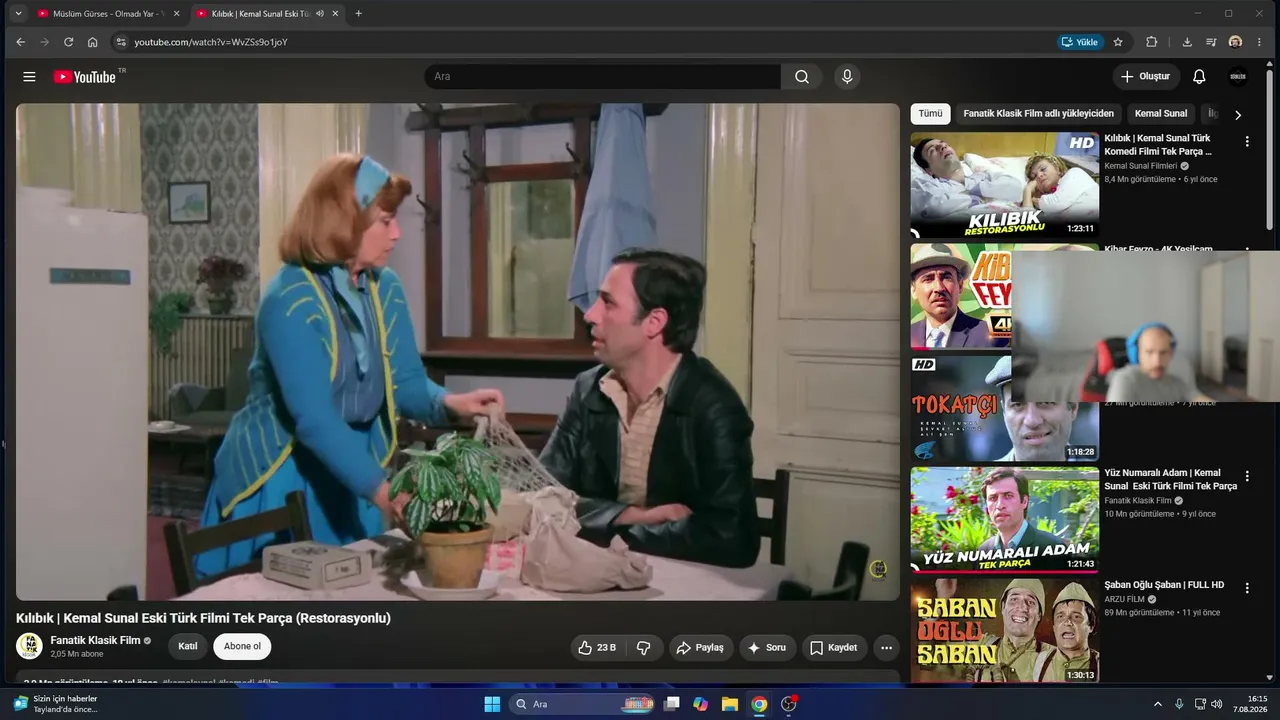The height and width of the screenshot is (720, 1280).
Task: Open Copilot from the taskbar
Action: pyautogui.click(x=701, y=704)
